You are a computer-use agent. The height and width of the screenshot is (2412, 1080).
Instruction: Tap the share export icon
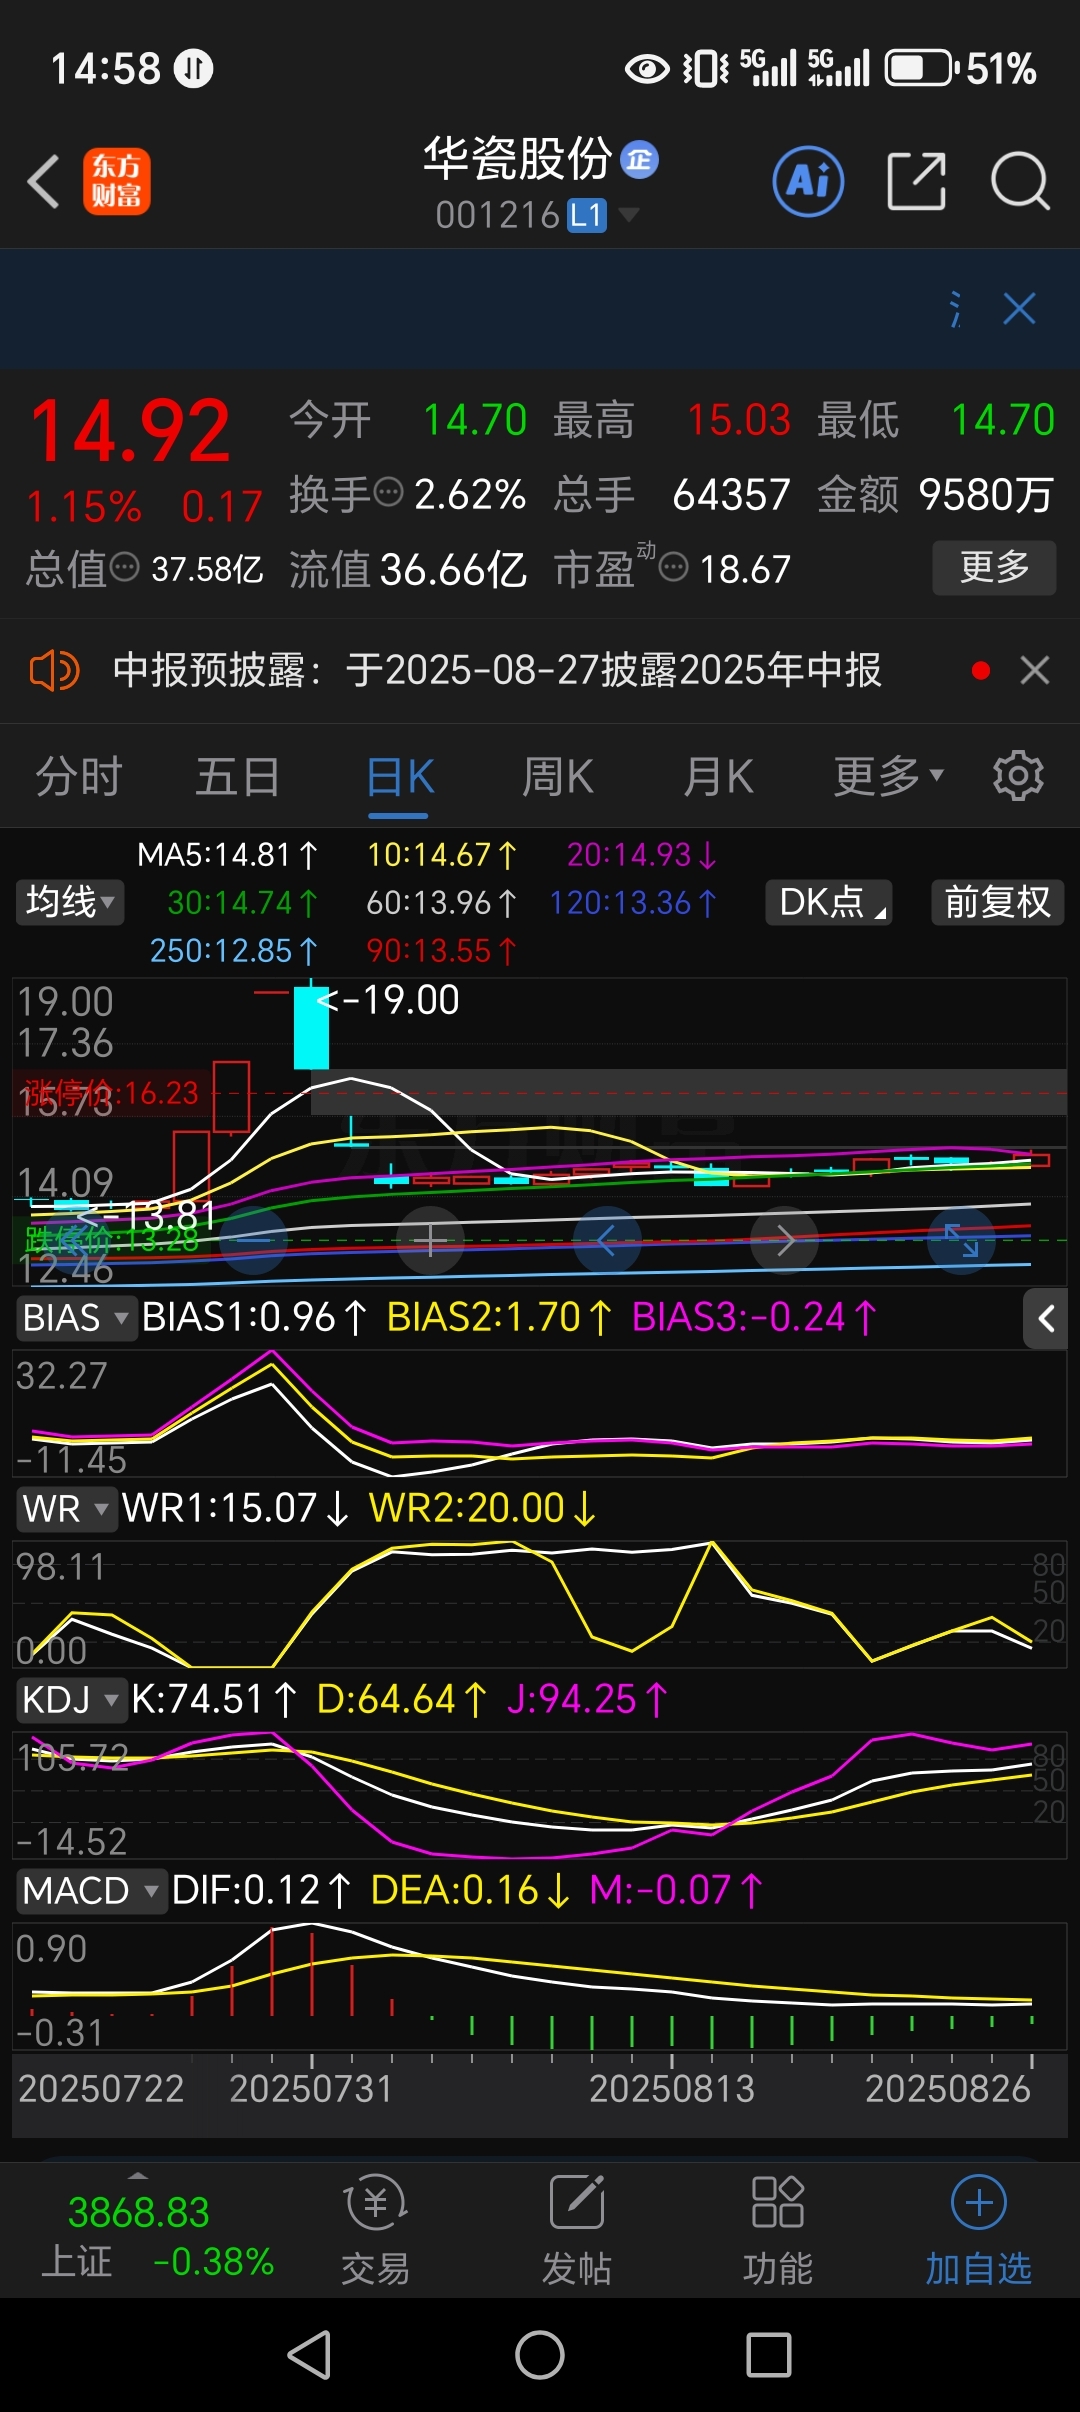tap(917, 182)
